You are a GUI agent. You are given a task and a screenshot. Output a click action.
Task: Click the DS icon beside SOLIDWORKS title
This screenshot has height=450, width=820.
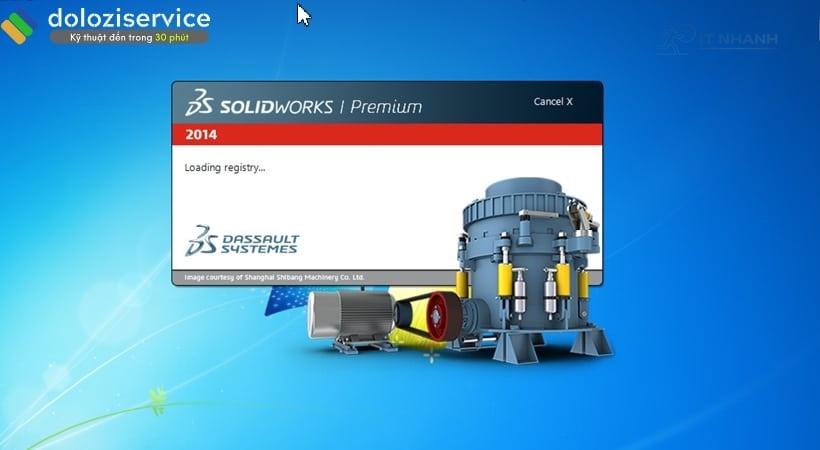point(197,104)
